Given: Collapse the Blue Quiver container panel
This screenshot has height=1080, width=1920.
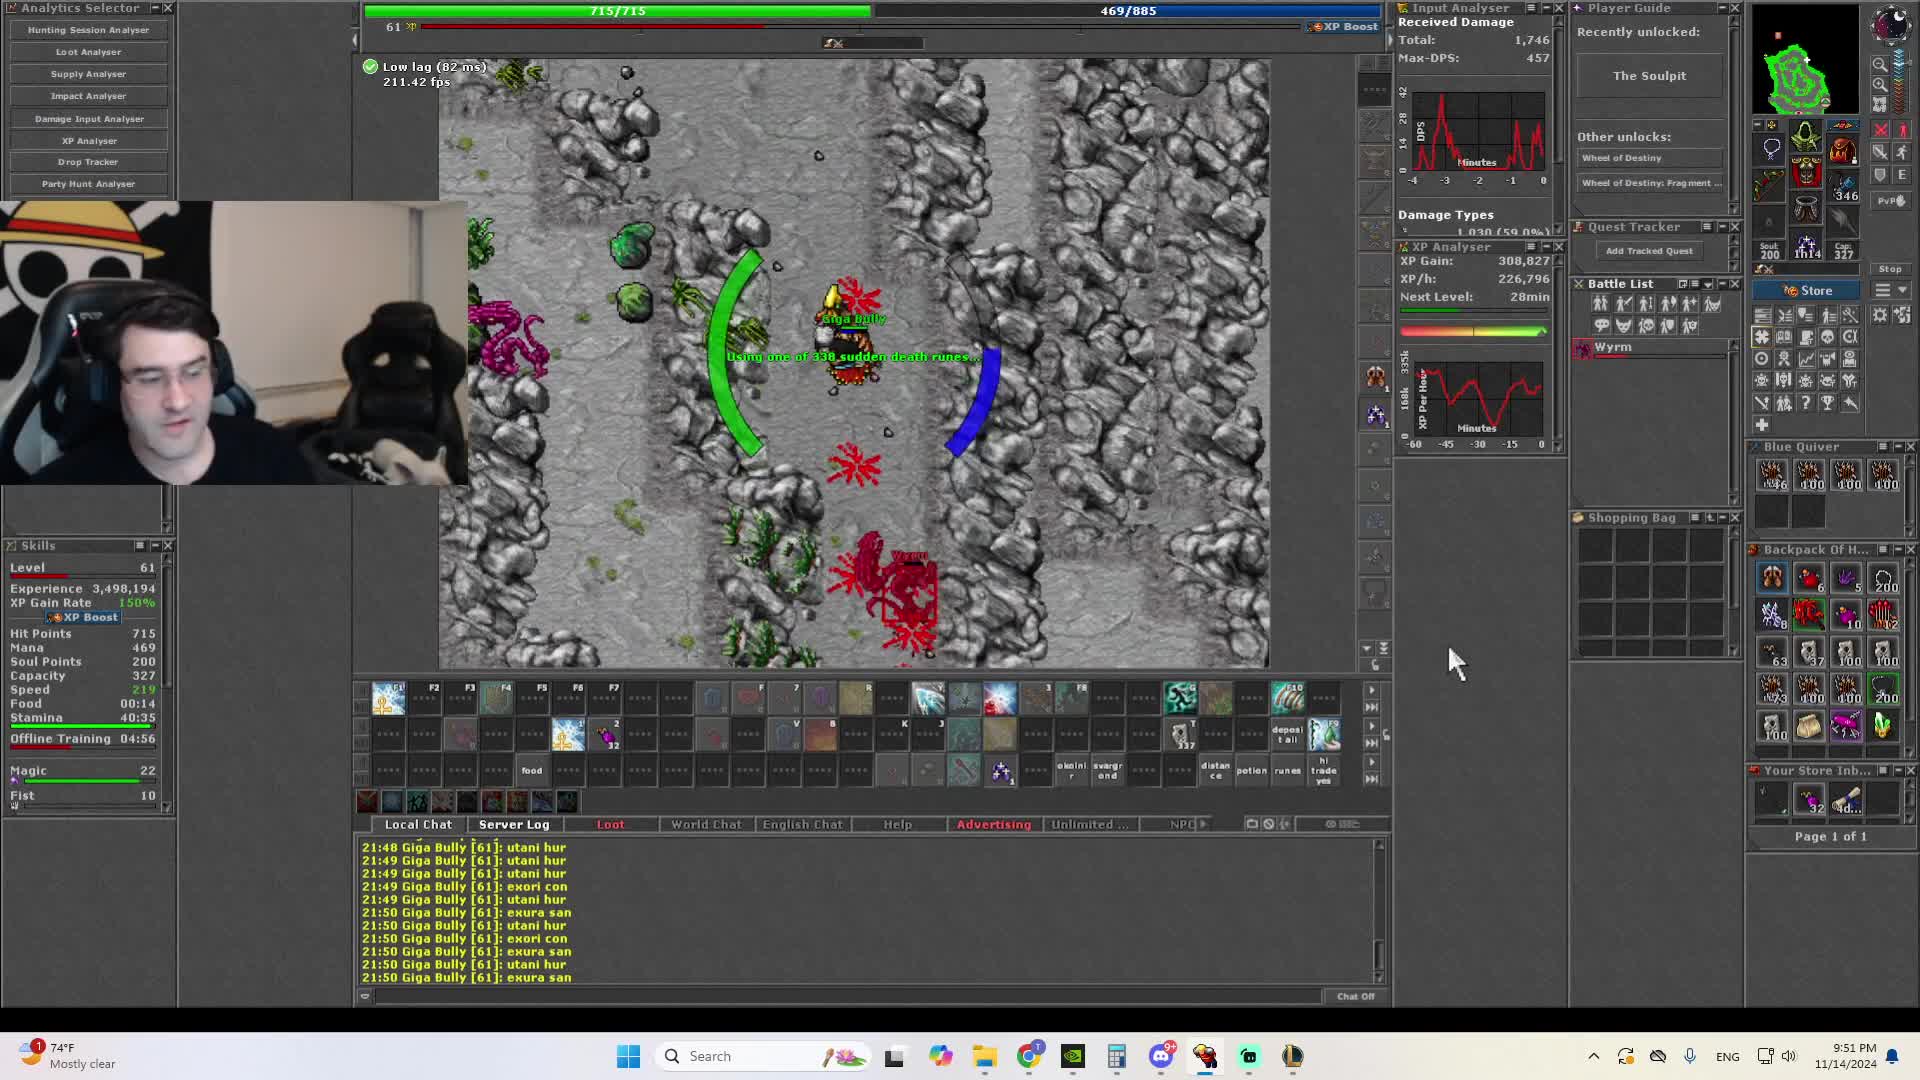Looking at the screenshot, I should (1897, 447).
